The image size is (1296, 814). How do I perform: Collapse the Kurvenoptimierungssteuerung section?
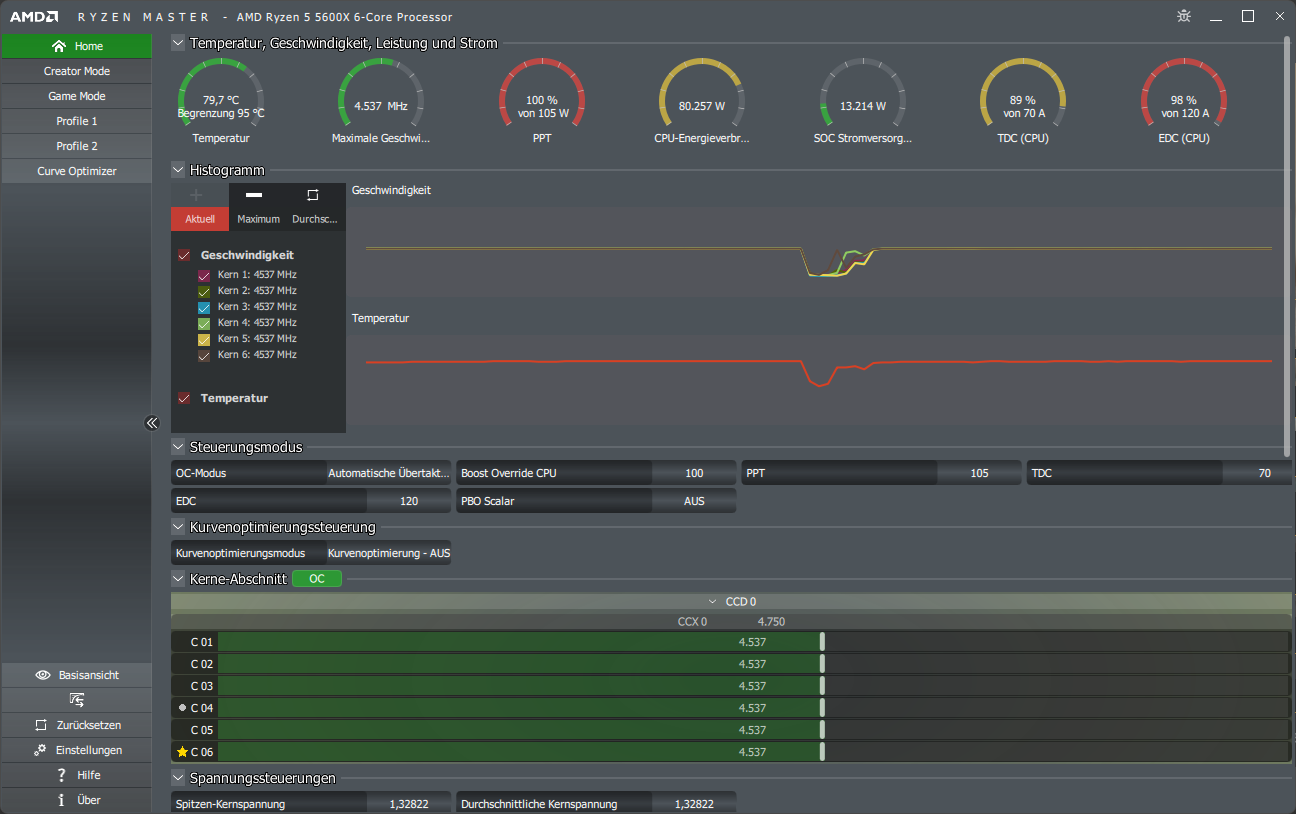[x=178, y=527]
